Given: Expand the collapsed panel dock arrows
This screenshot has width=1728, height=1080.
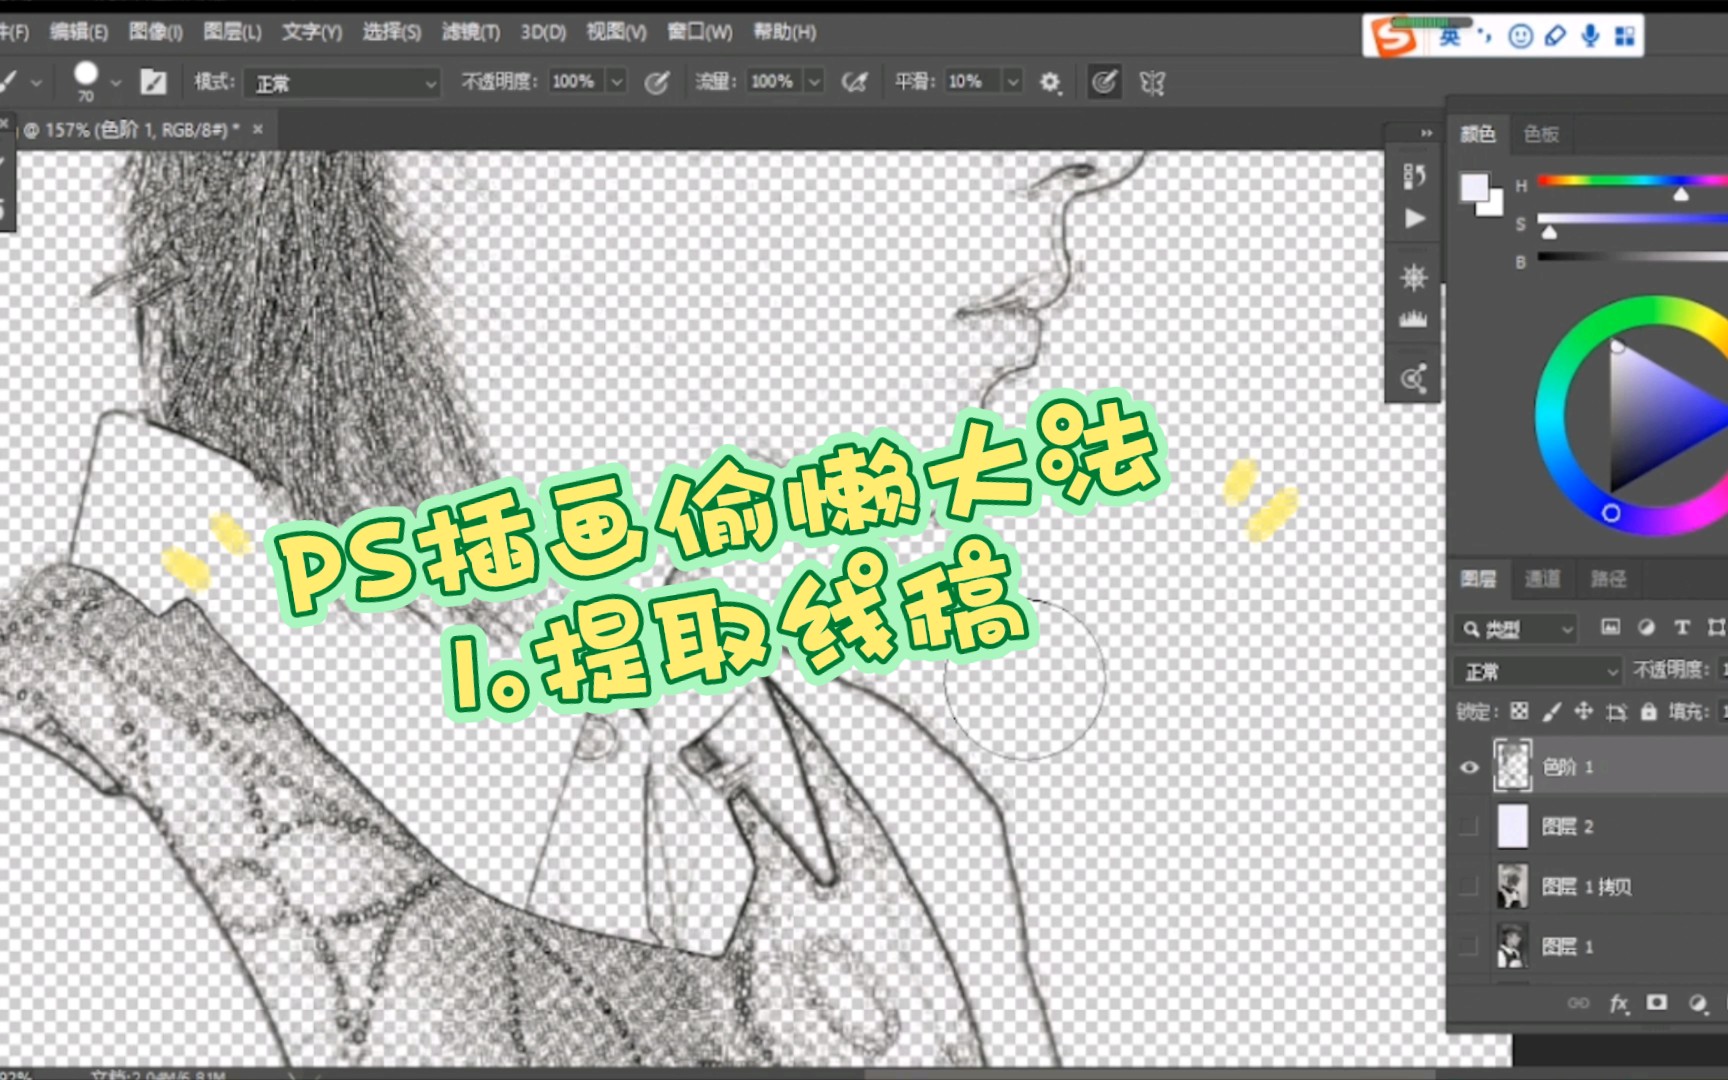Looking at the screenshot, I should coord(1427,133).
